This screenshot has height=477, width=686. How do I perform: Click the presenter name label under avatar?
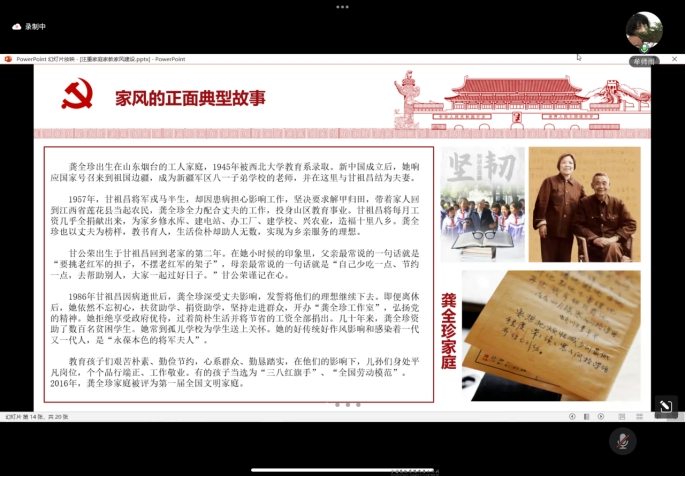644,61
